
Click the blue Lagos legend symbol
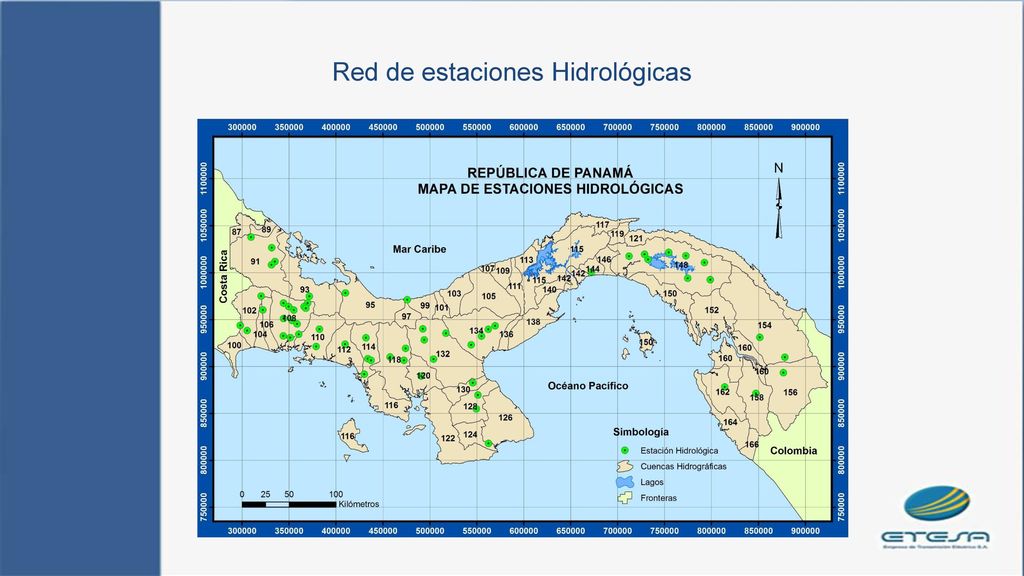coord(625,482)
